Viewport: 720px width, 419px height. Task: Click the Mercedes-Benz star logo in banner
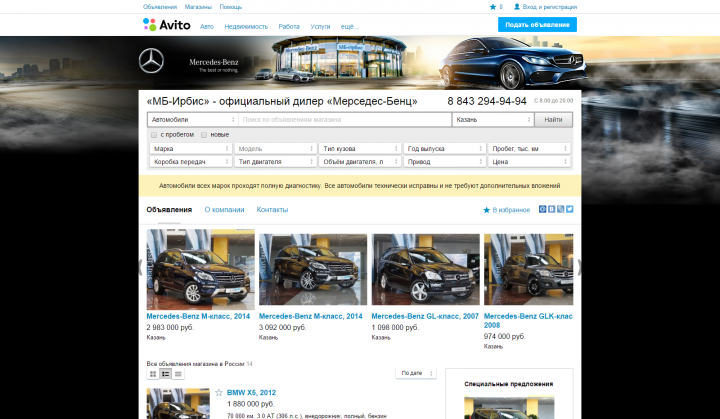(151, 61)
